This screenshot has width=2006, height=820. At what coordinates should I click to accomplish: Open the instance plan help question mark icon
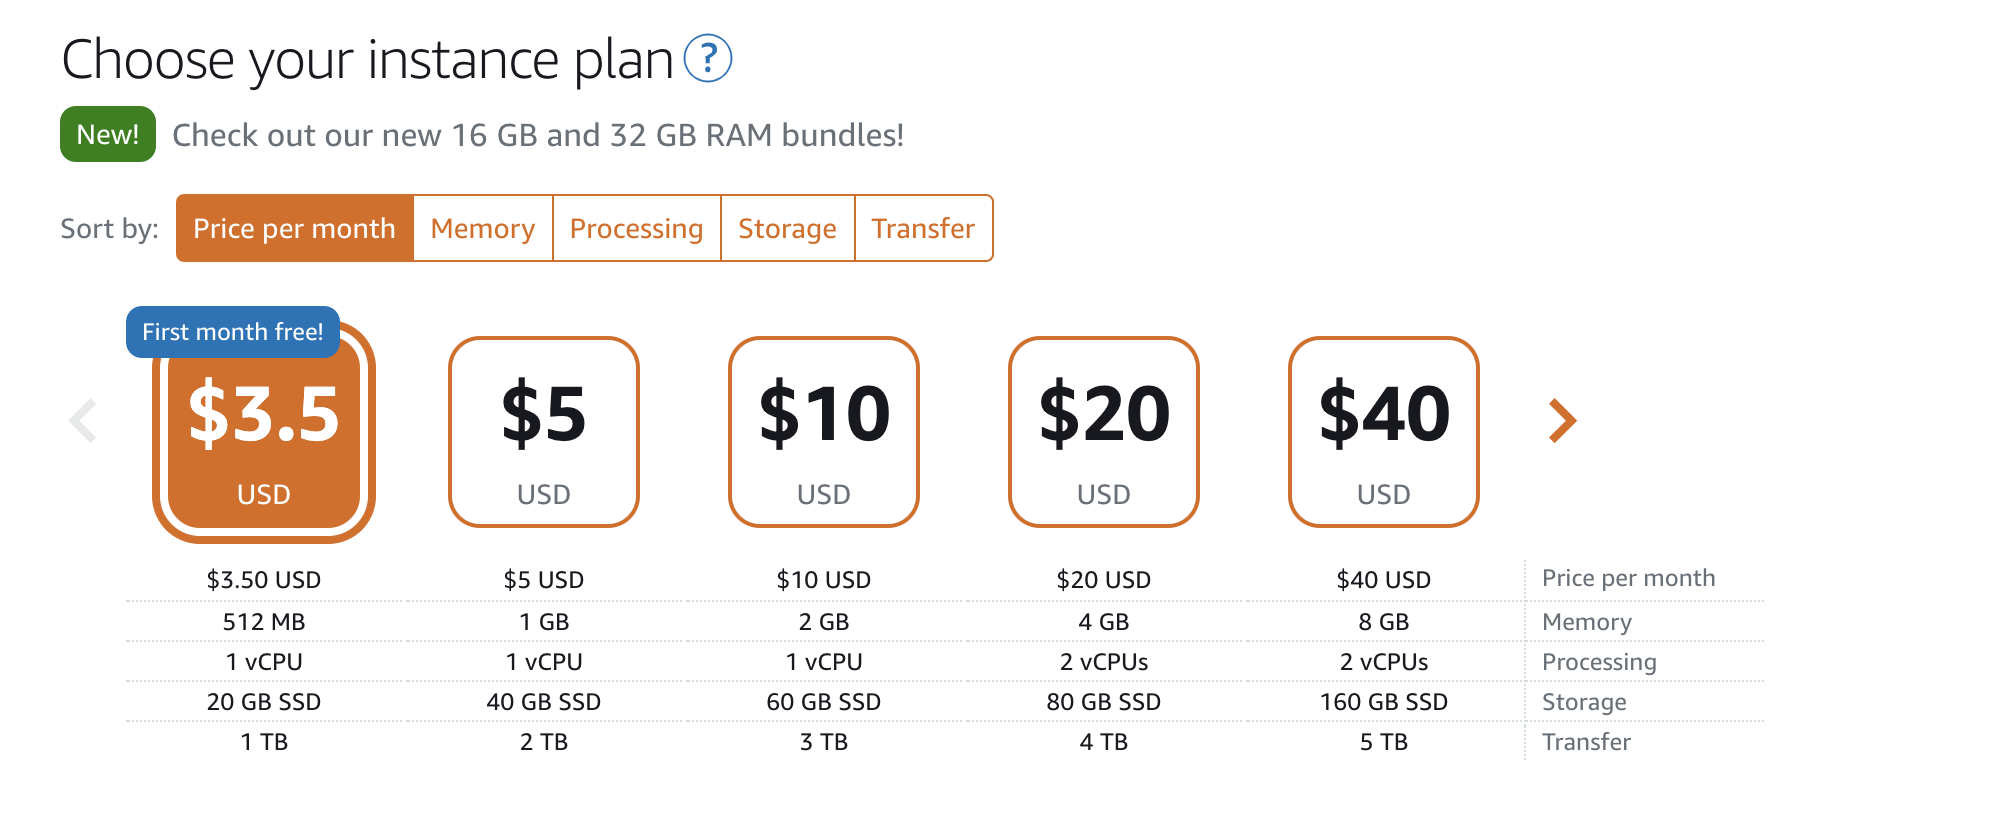708,58
